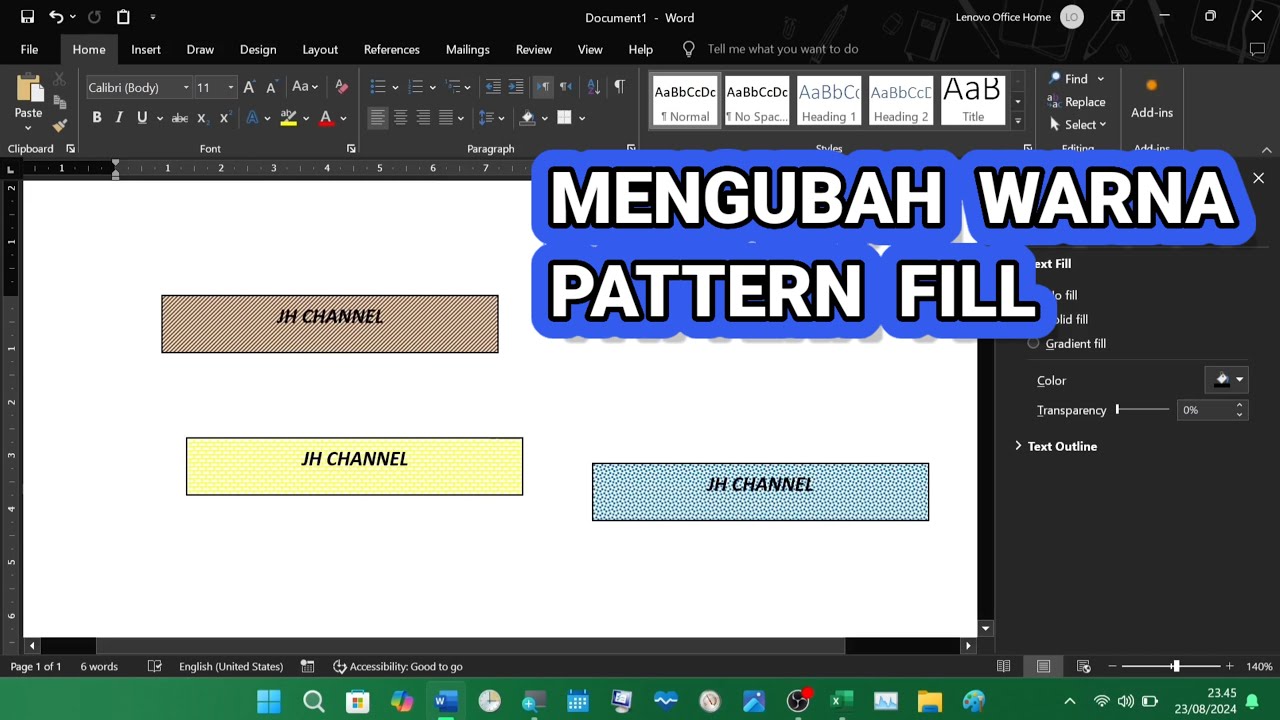Image resolution: width=1280 pixels, height=720 pixels.
Task: Click the Windows Start button
Action: click(269, 701)
